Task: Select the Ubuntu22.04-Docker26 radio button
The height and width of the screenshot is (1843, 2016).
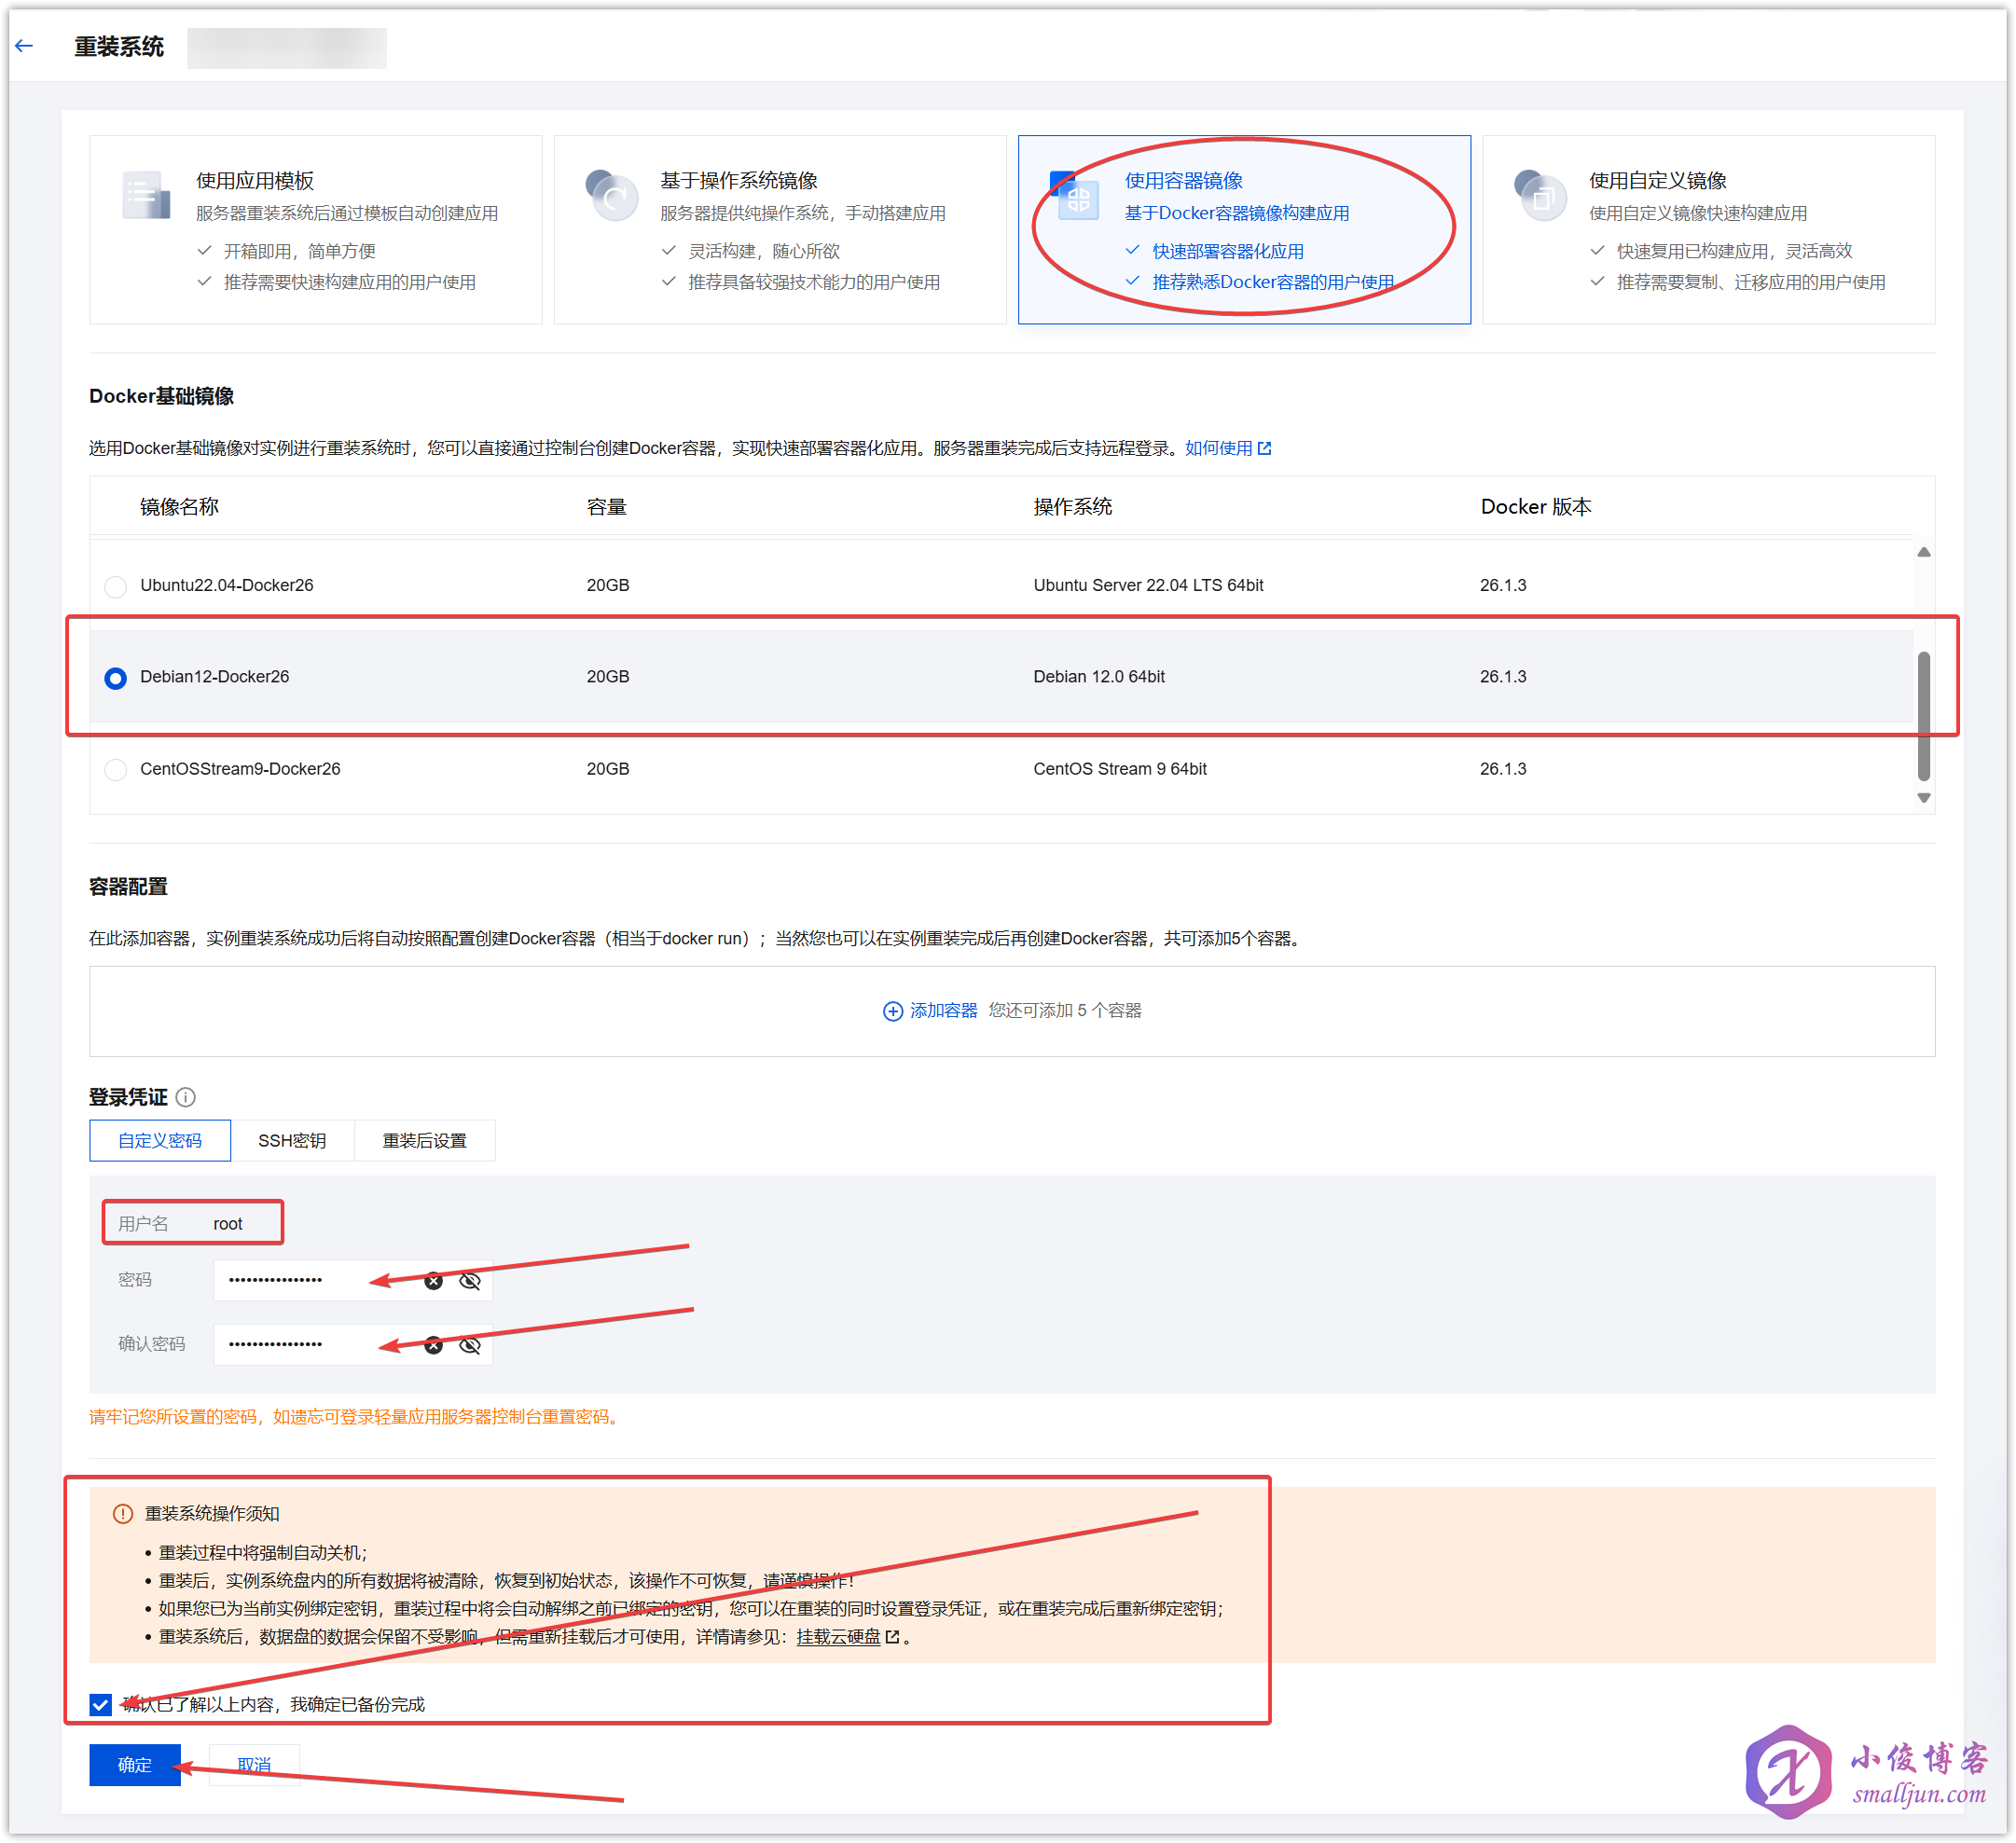Action: click(x=116, y=586)
